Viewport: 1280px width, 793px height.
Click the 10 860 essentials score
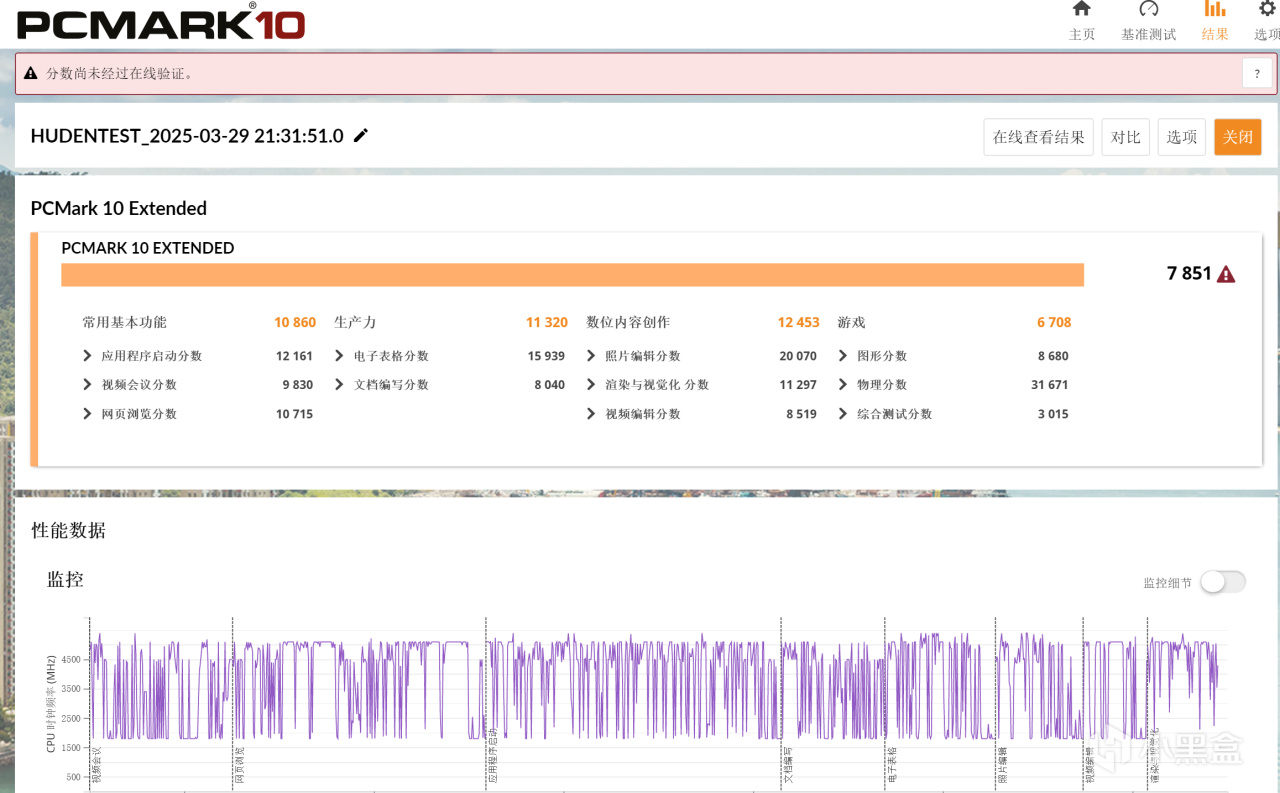295,322
